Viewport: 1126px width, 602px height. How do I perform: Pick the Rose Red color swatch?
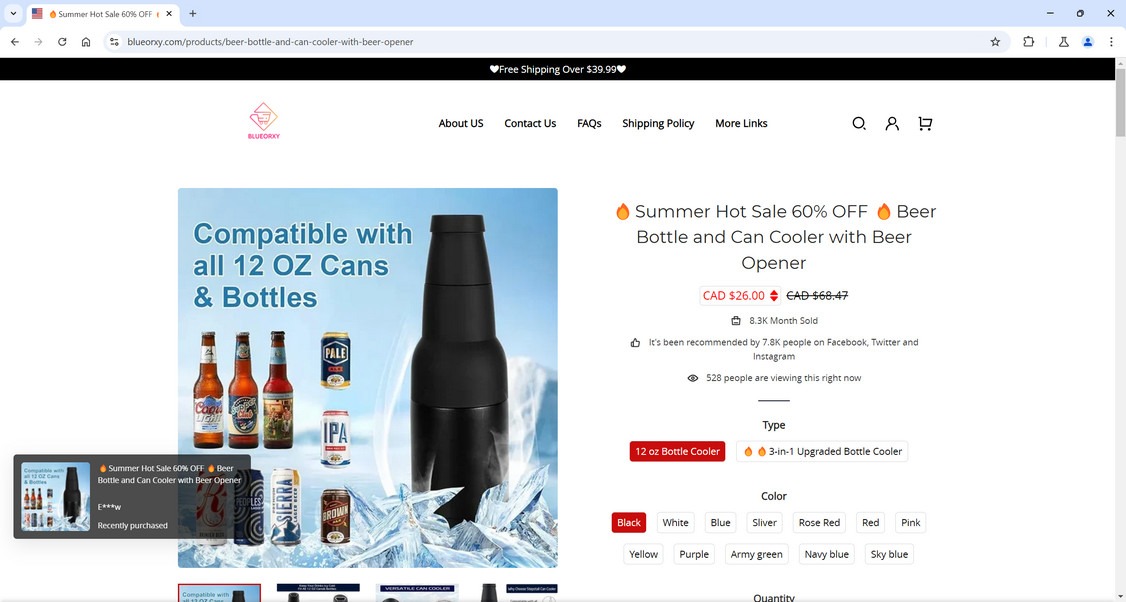[x=819, y=522]
